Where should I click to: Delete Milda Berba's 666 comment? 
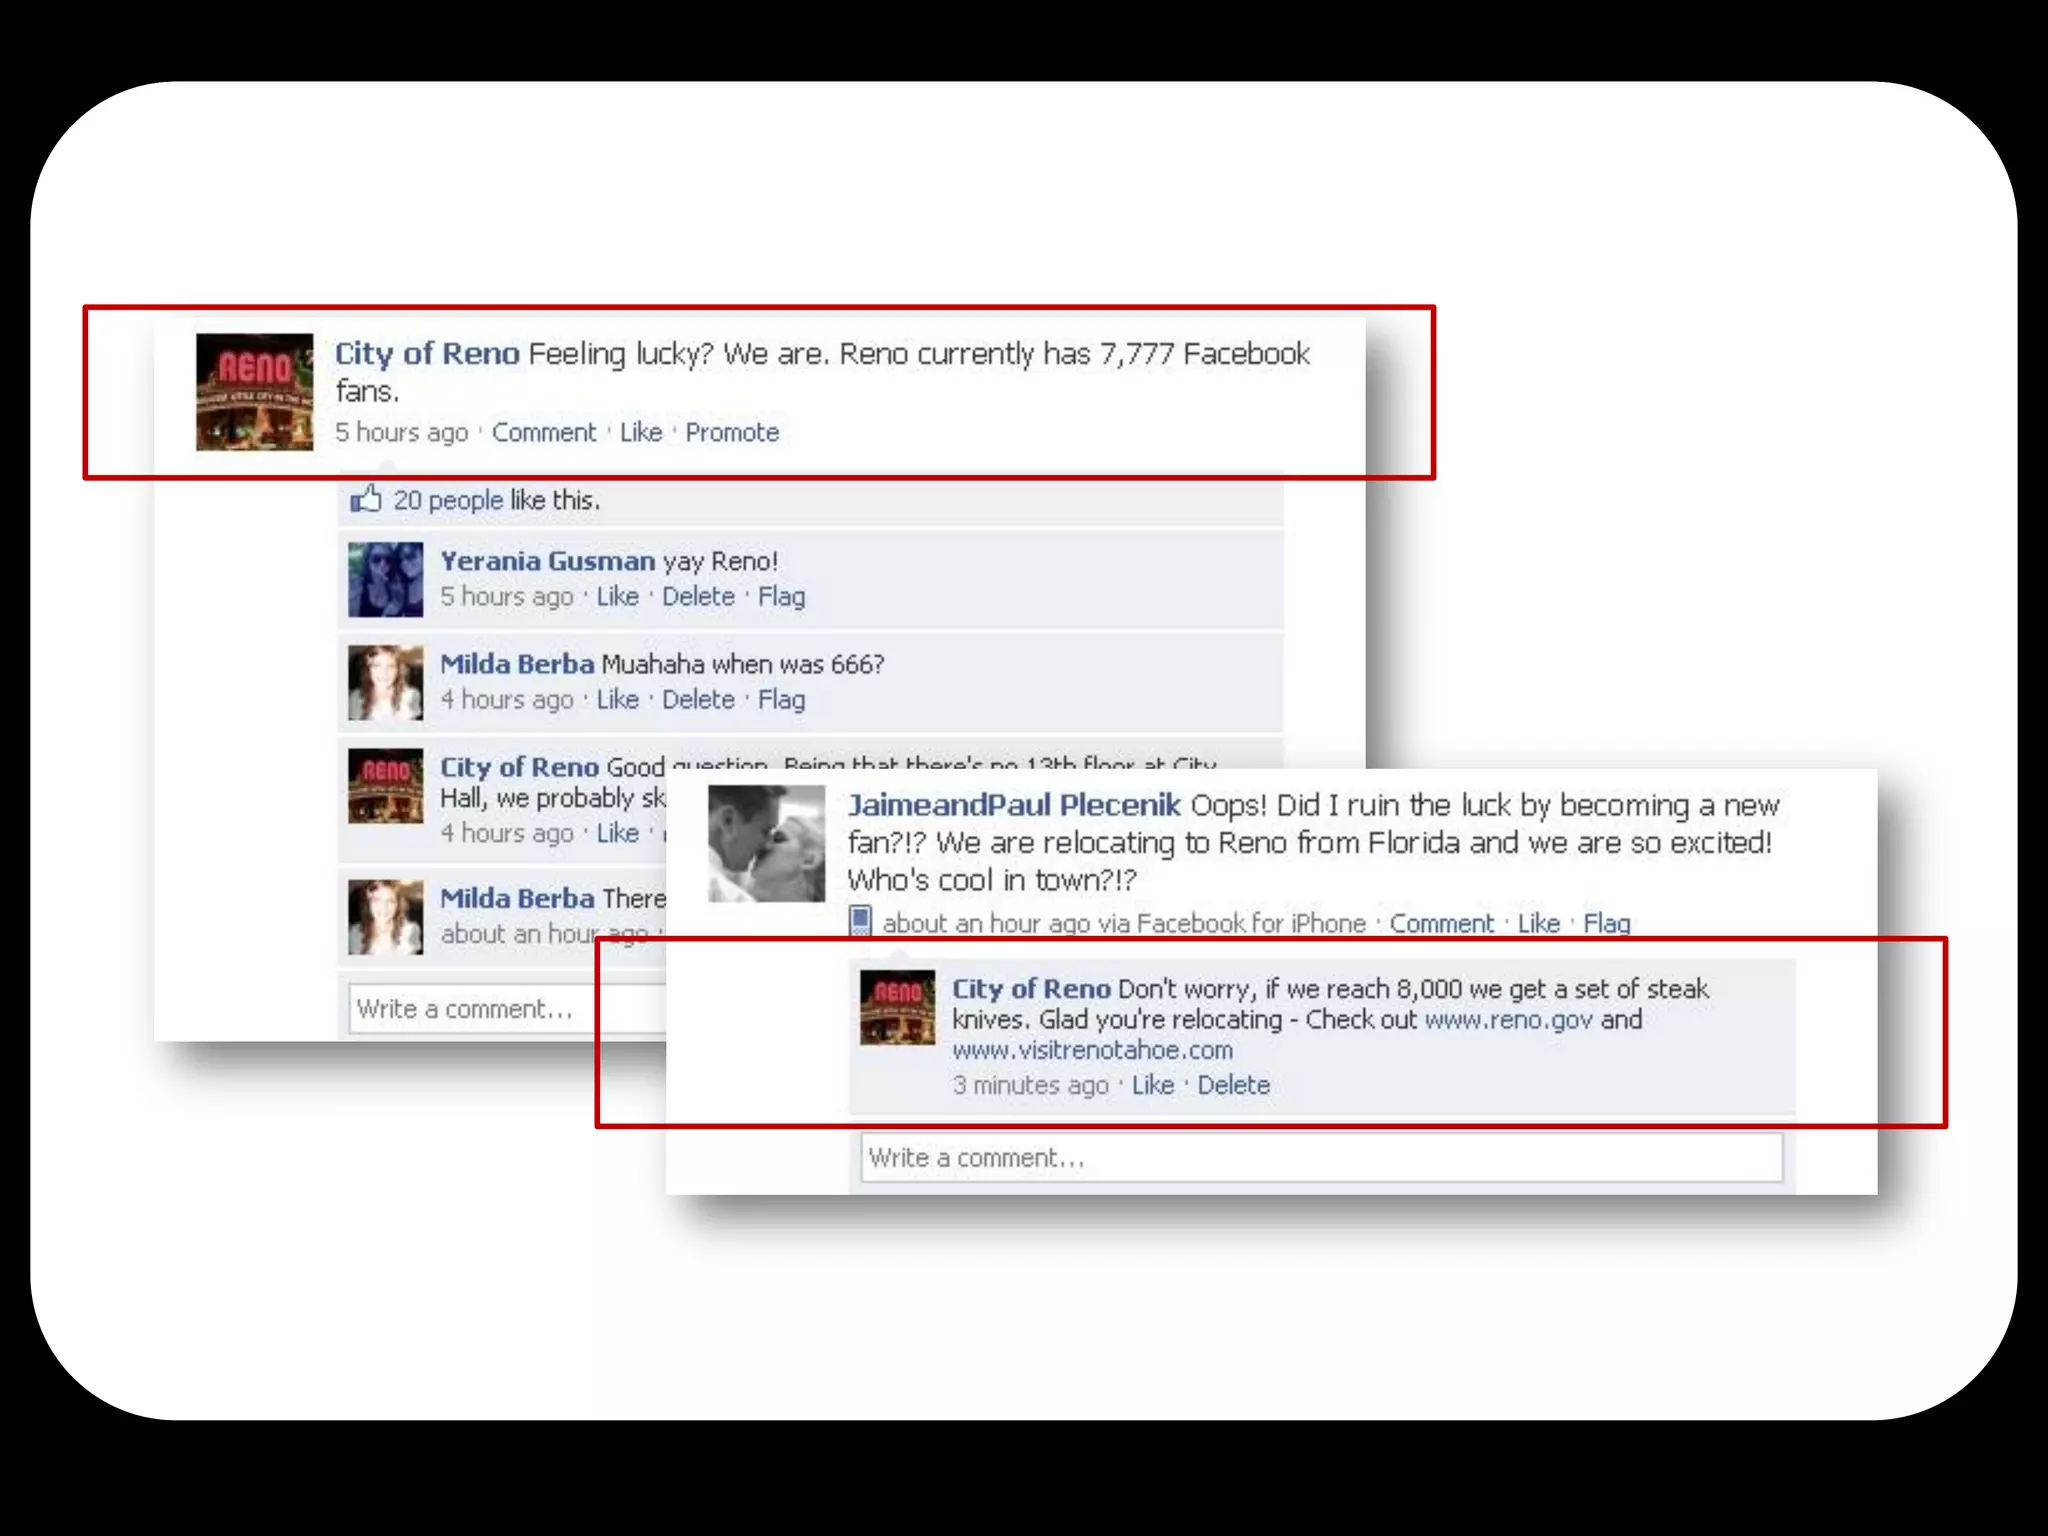pyautogui.click(x=698, y=699)
